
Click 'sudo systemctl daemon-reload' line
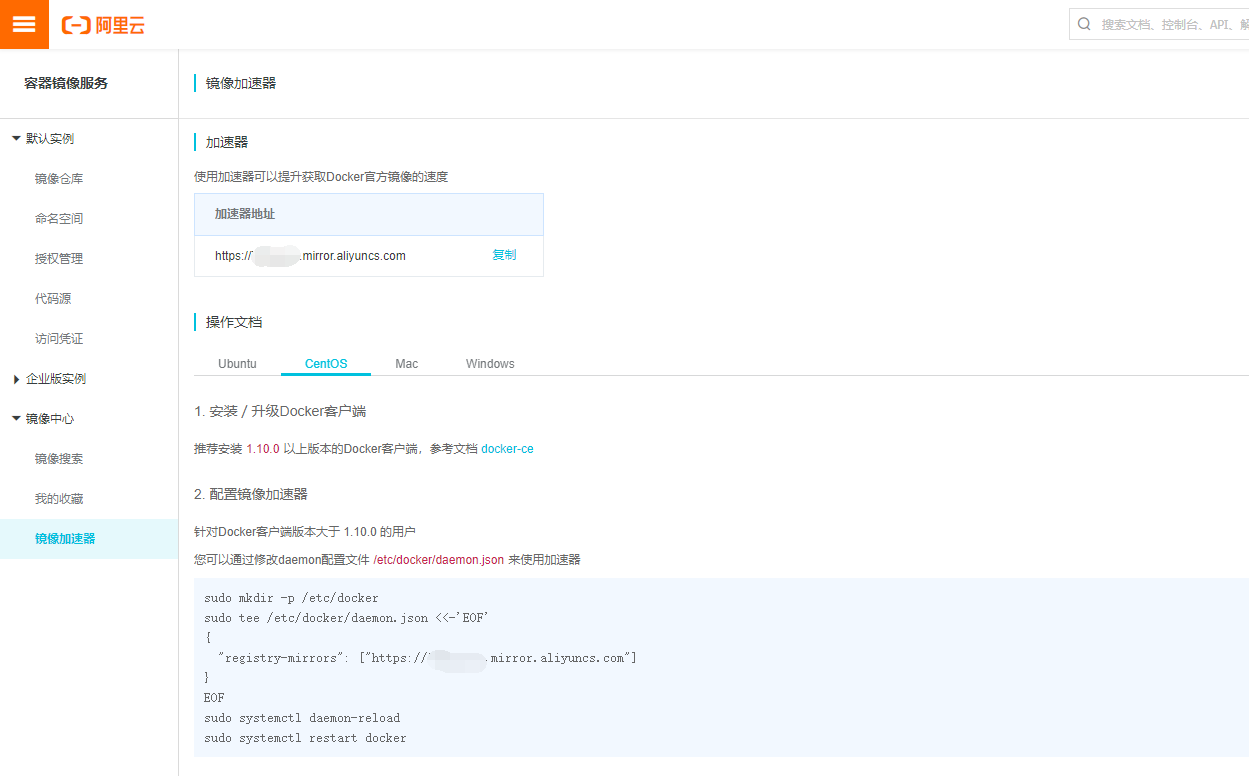point(302,718)
